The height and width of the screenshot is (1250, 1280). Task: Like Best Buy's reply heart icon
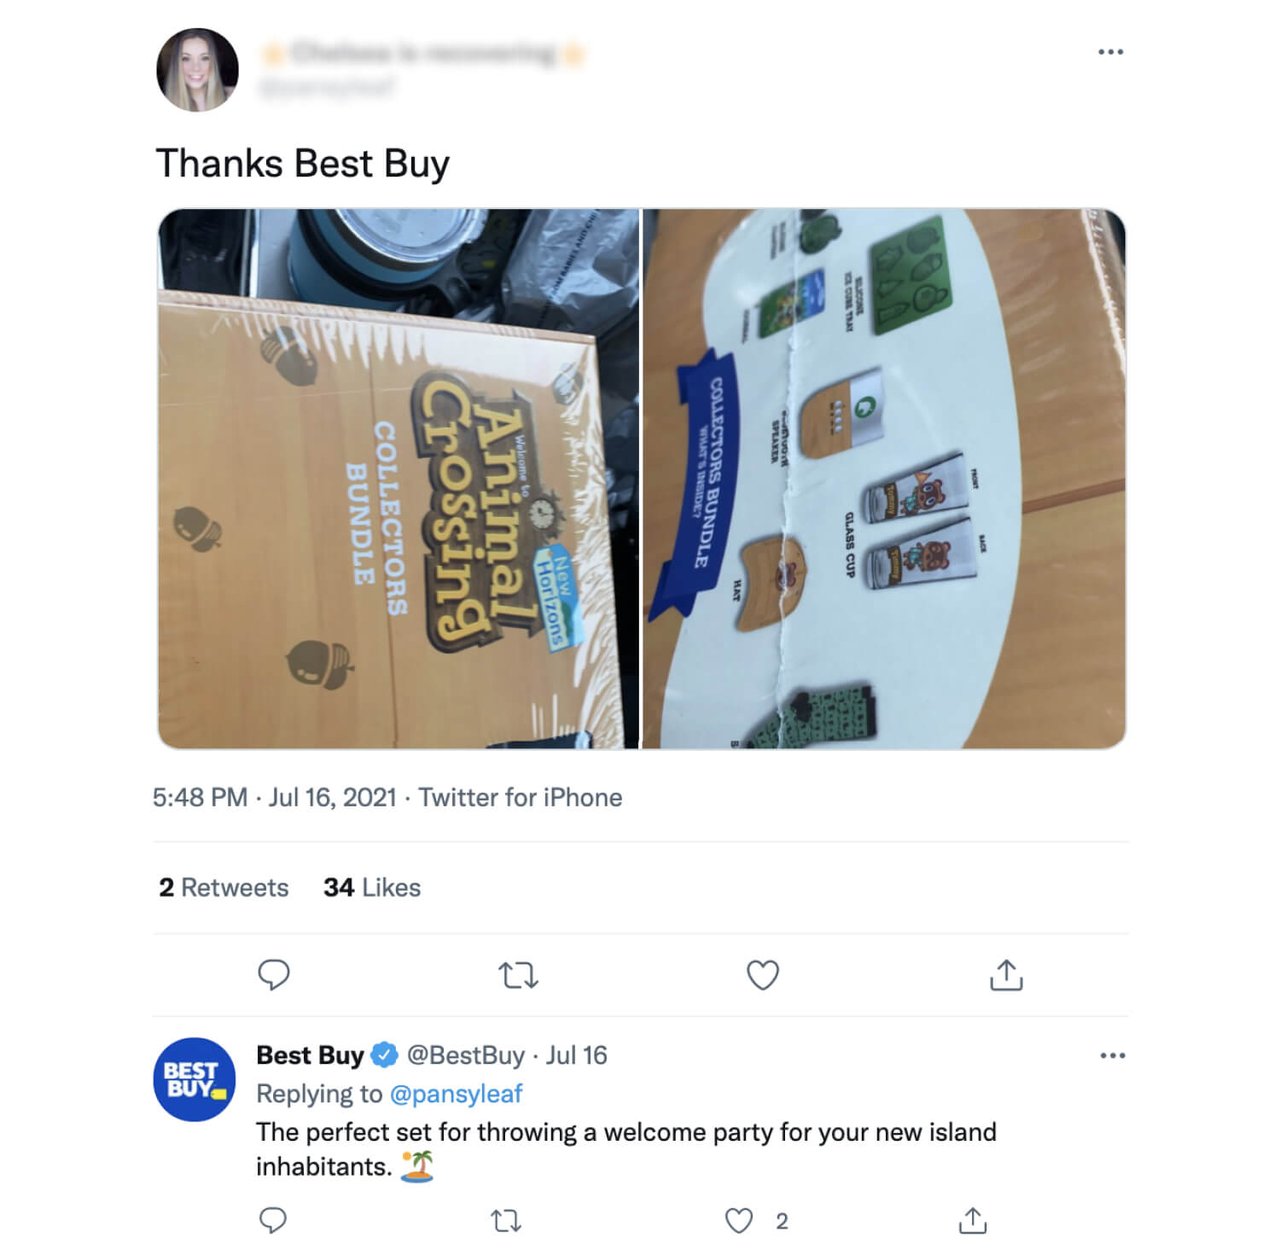pyautogui.click(x=739, y=1221)
